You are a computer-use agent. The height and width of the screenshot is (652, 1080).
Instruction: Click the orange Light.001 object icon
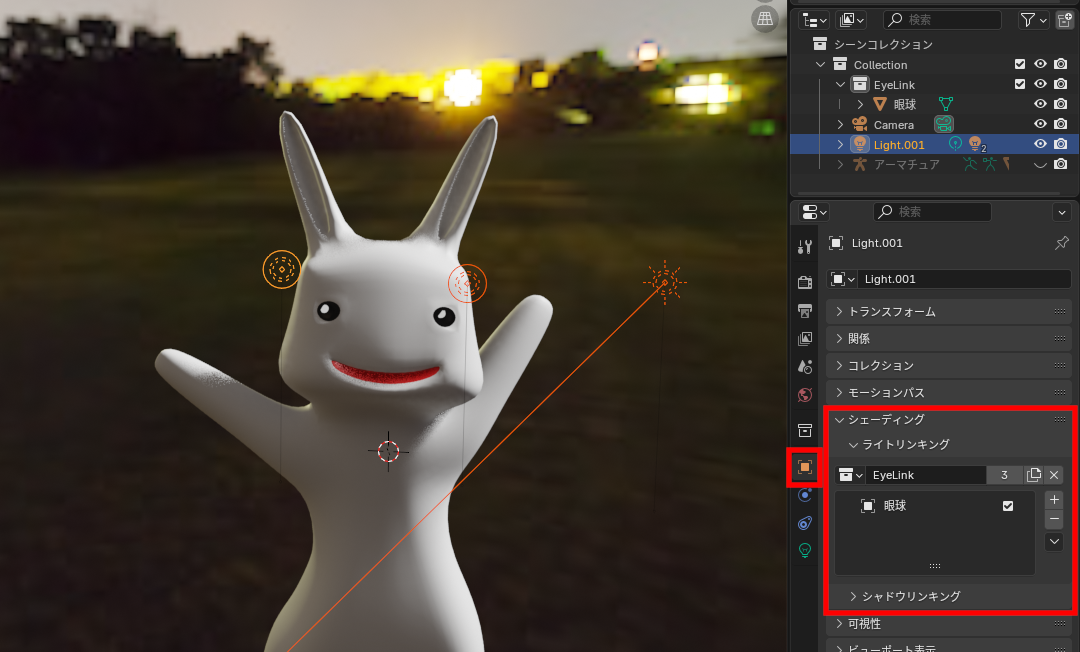(860, 144)
